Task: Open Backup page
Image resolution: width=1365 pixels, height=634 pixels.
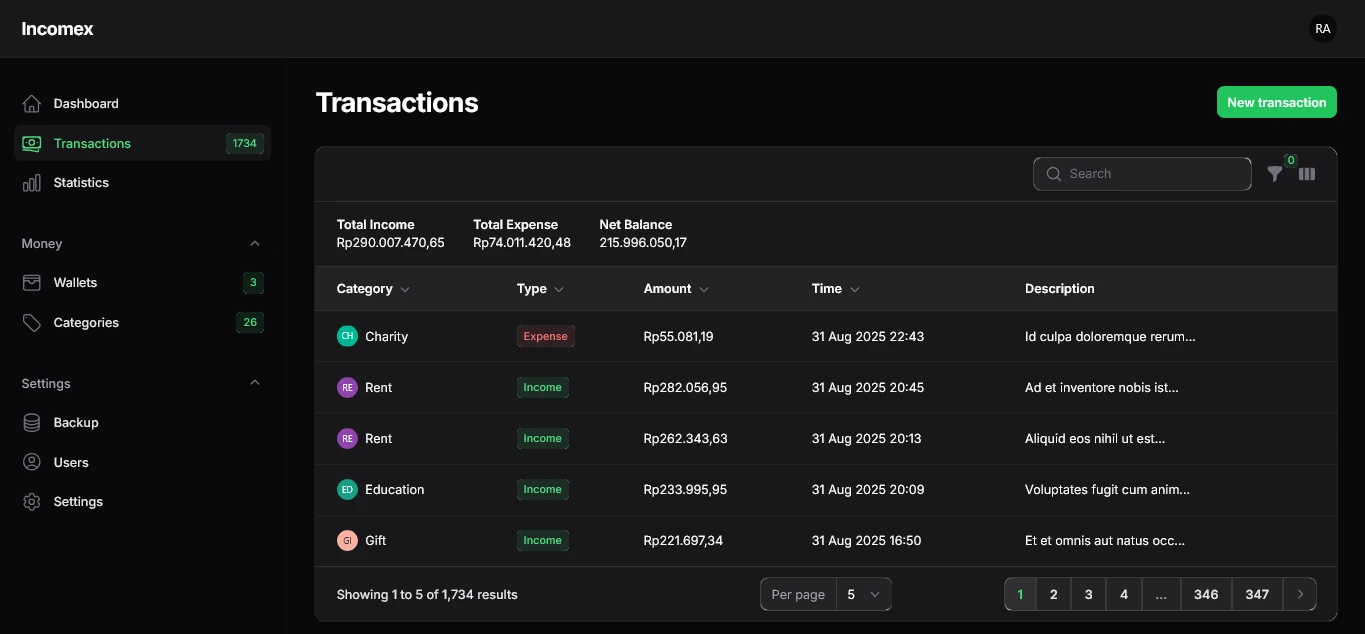Action: (x=142, y=423)
